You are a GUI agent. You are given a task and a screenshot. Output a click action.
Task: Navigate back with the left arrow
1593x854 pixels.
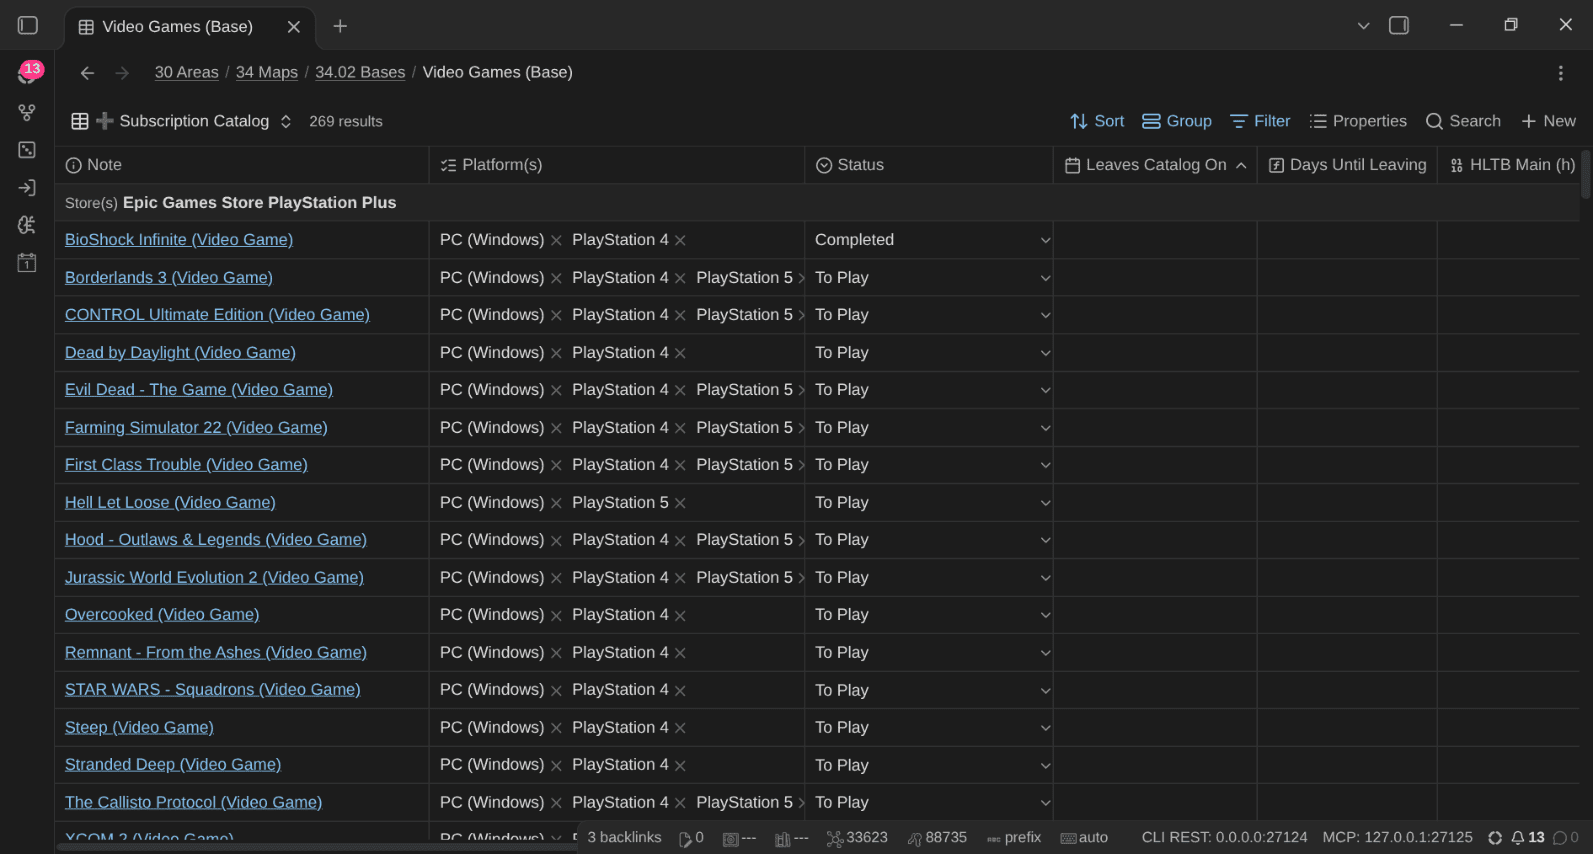pos(87,73)
